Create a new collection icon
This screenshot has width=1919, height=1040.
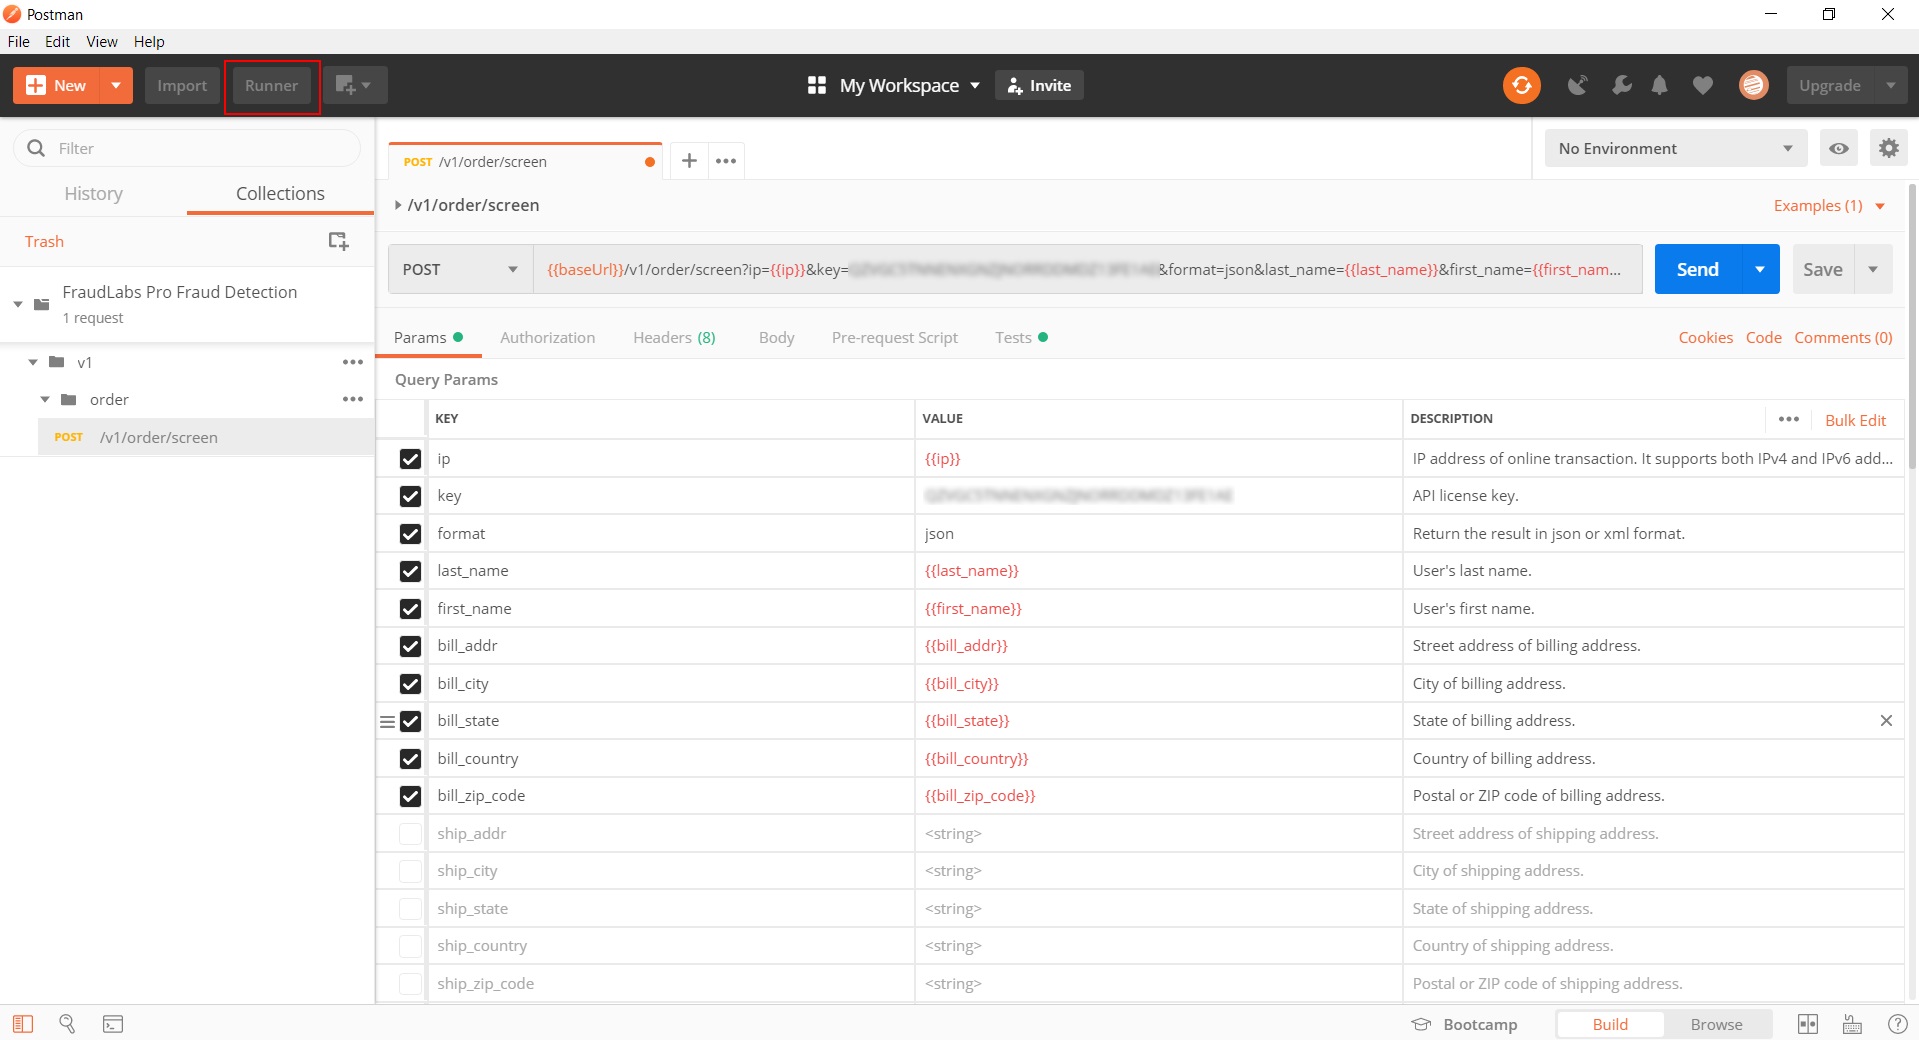338,241
